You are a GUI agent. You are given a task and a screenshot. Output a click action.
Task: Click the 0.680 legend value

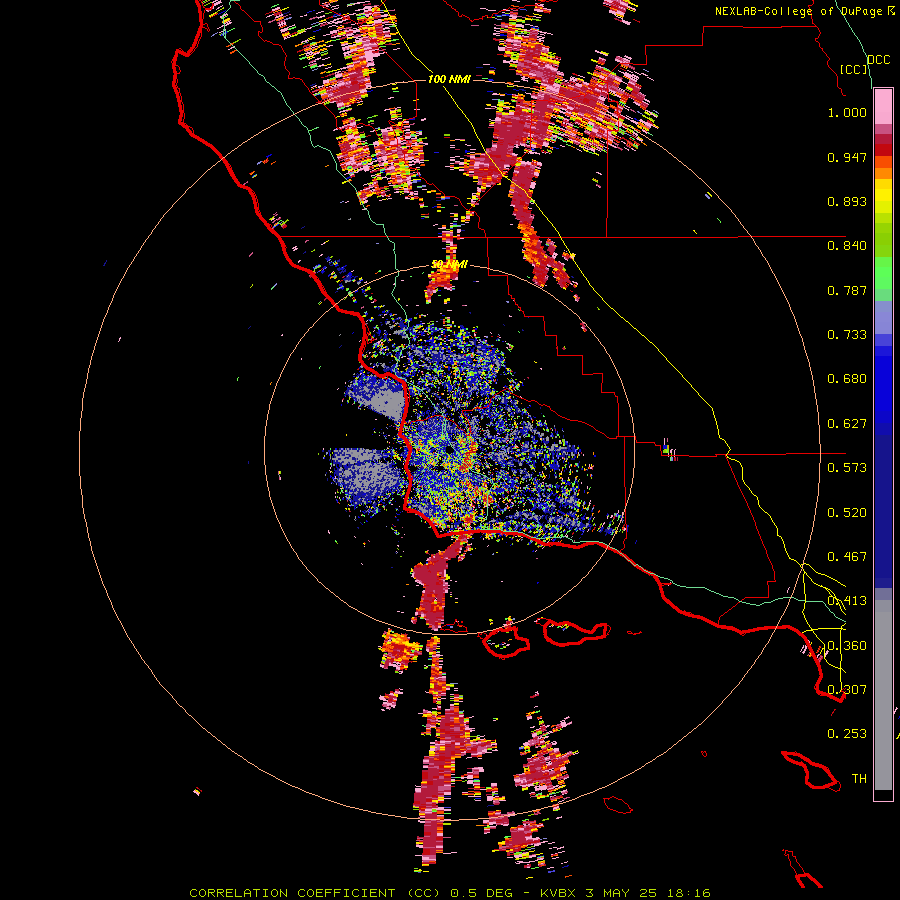[847, 379]
